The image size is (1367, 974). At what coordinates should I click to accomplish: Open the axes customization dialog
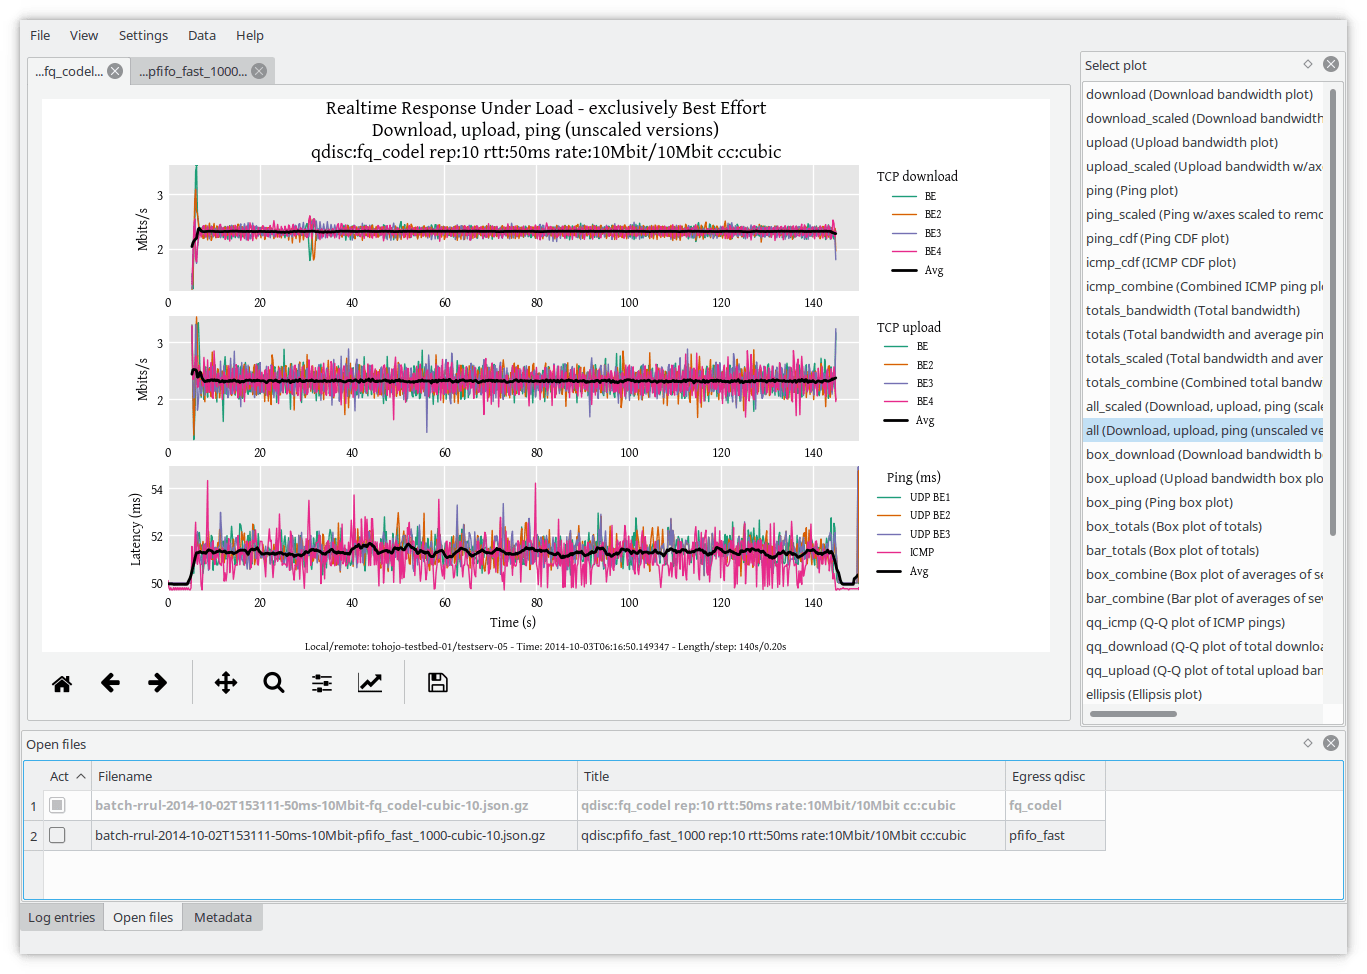369,682
